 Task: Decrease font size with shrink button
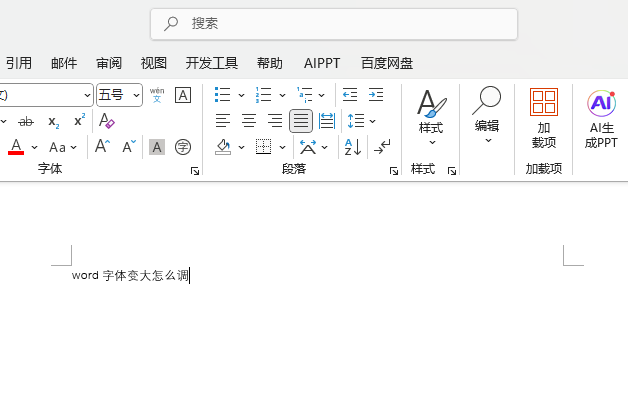point(129,147)
